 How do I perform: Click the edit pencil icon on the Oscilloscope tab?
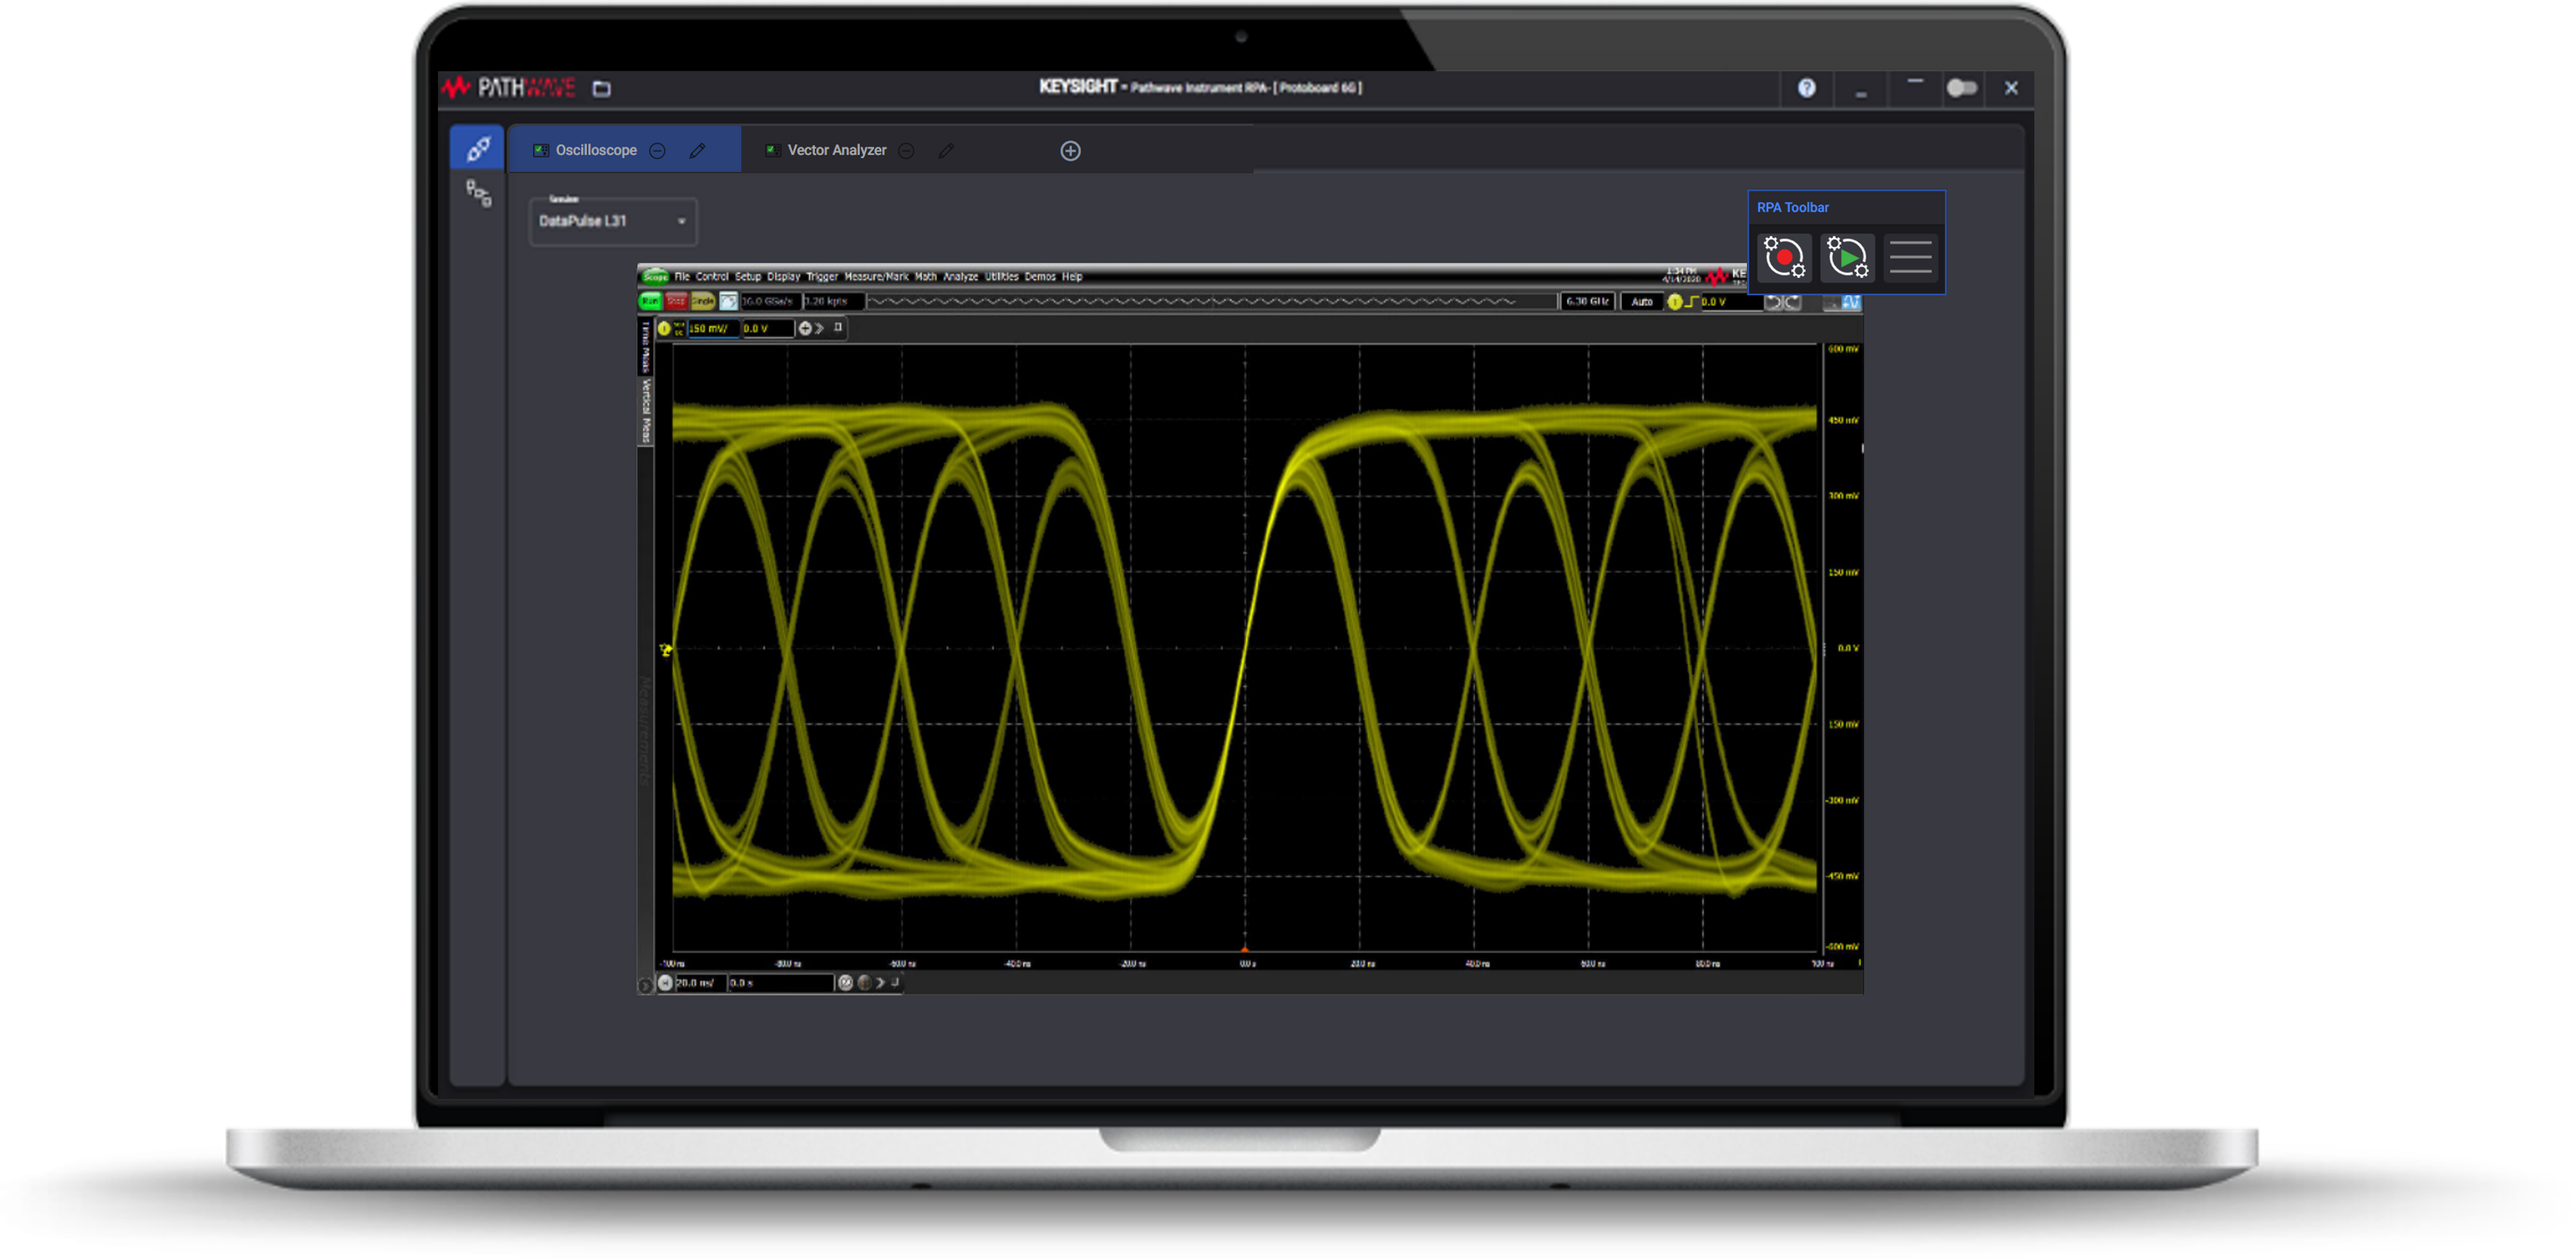tap(698, 151)
